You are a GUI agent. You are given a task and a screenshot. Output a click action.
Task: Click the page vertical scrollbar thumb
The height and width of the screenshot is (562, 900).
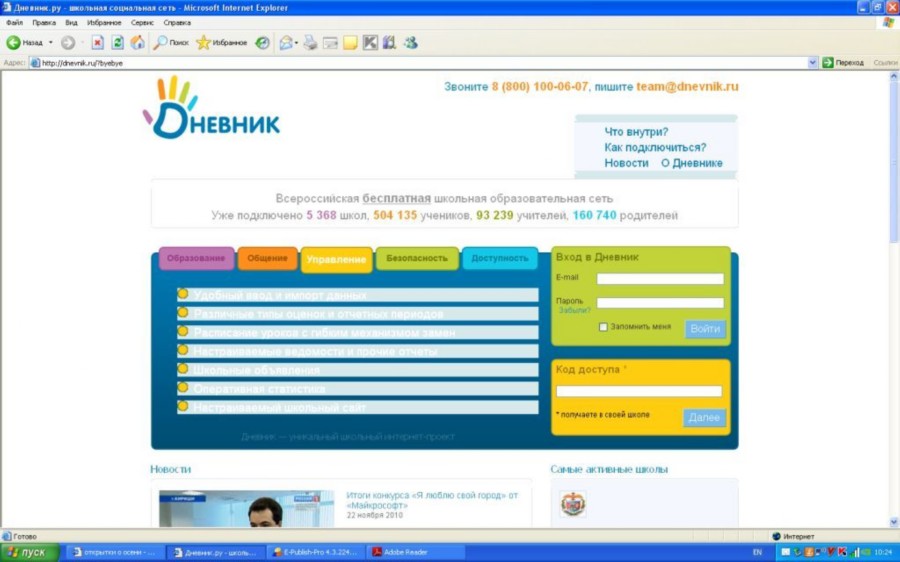894,161
